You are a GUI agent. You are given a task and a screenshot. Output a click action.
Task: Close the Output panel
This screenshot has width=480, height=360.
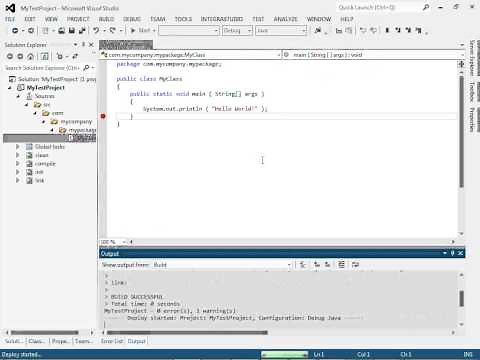(x=460, y=253)
